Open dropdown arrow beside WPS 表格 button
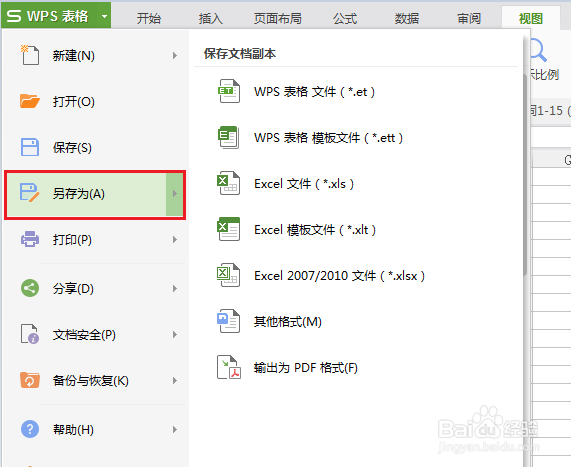The width and height of the screenshot is (571, 467). (105, 16)
